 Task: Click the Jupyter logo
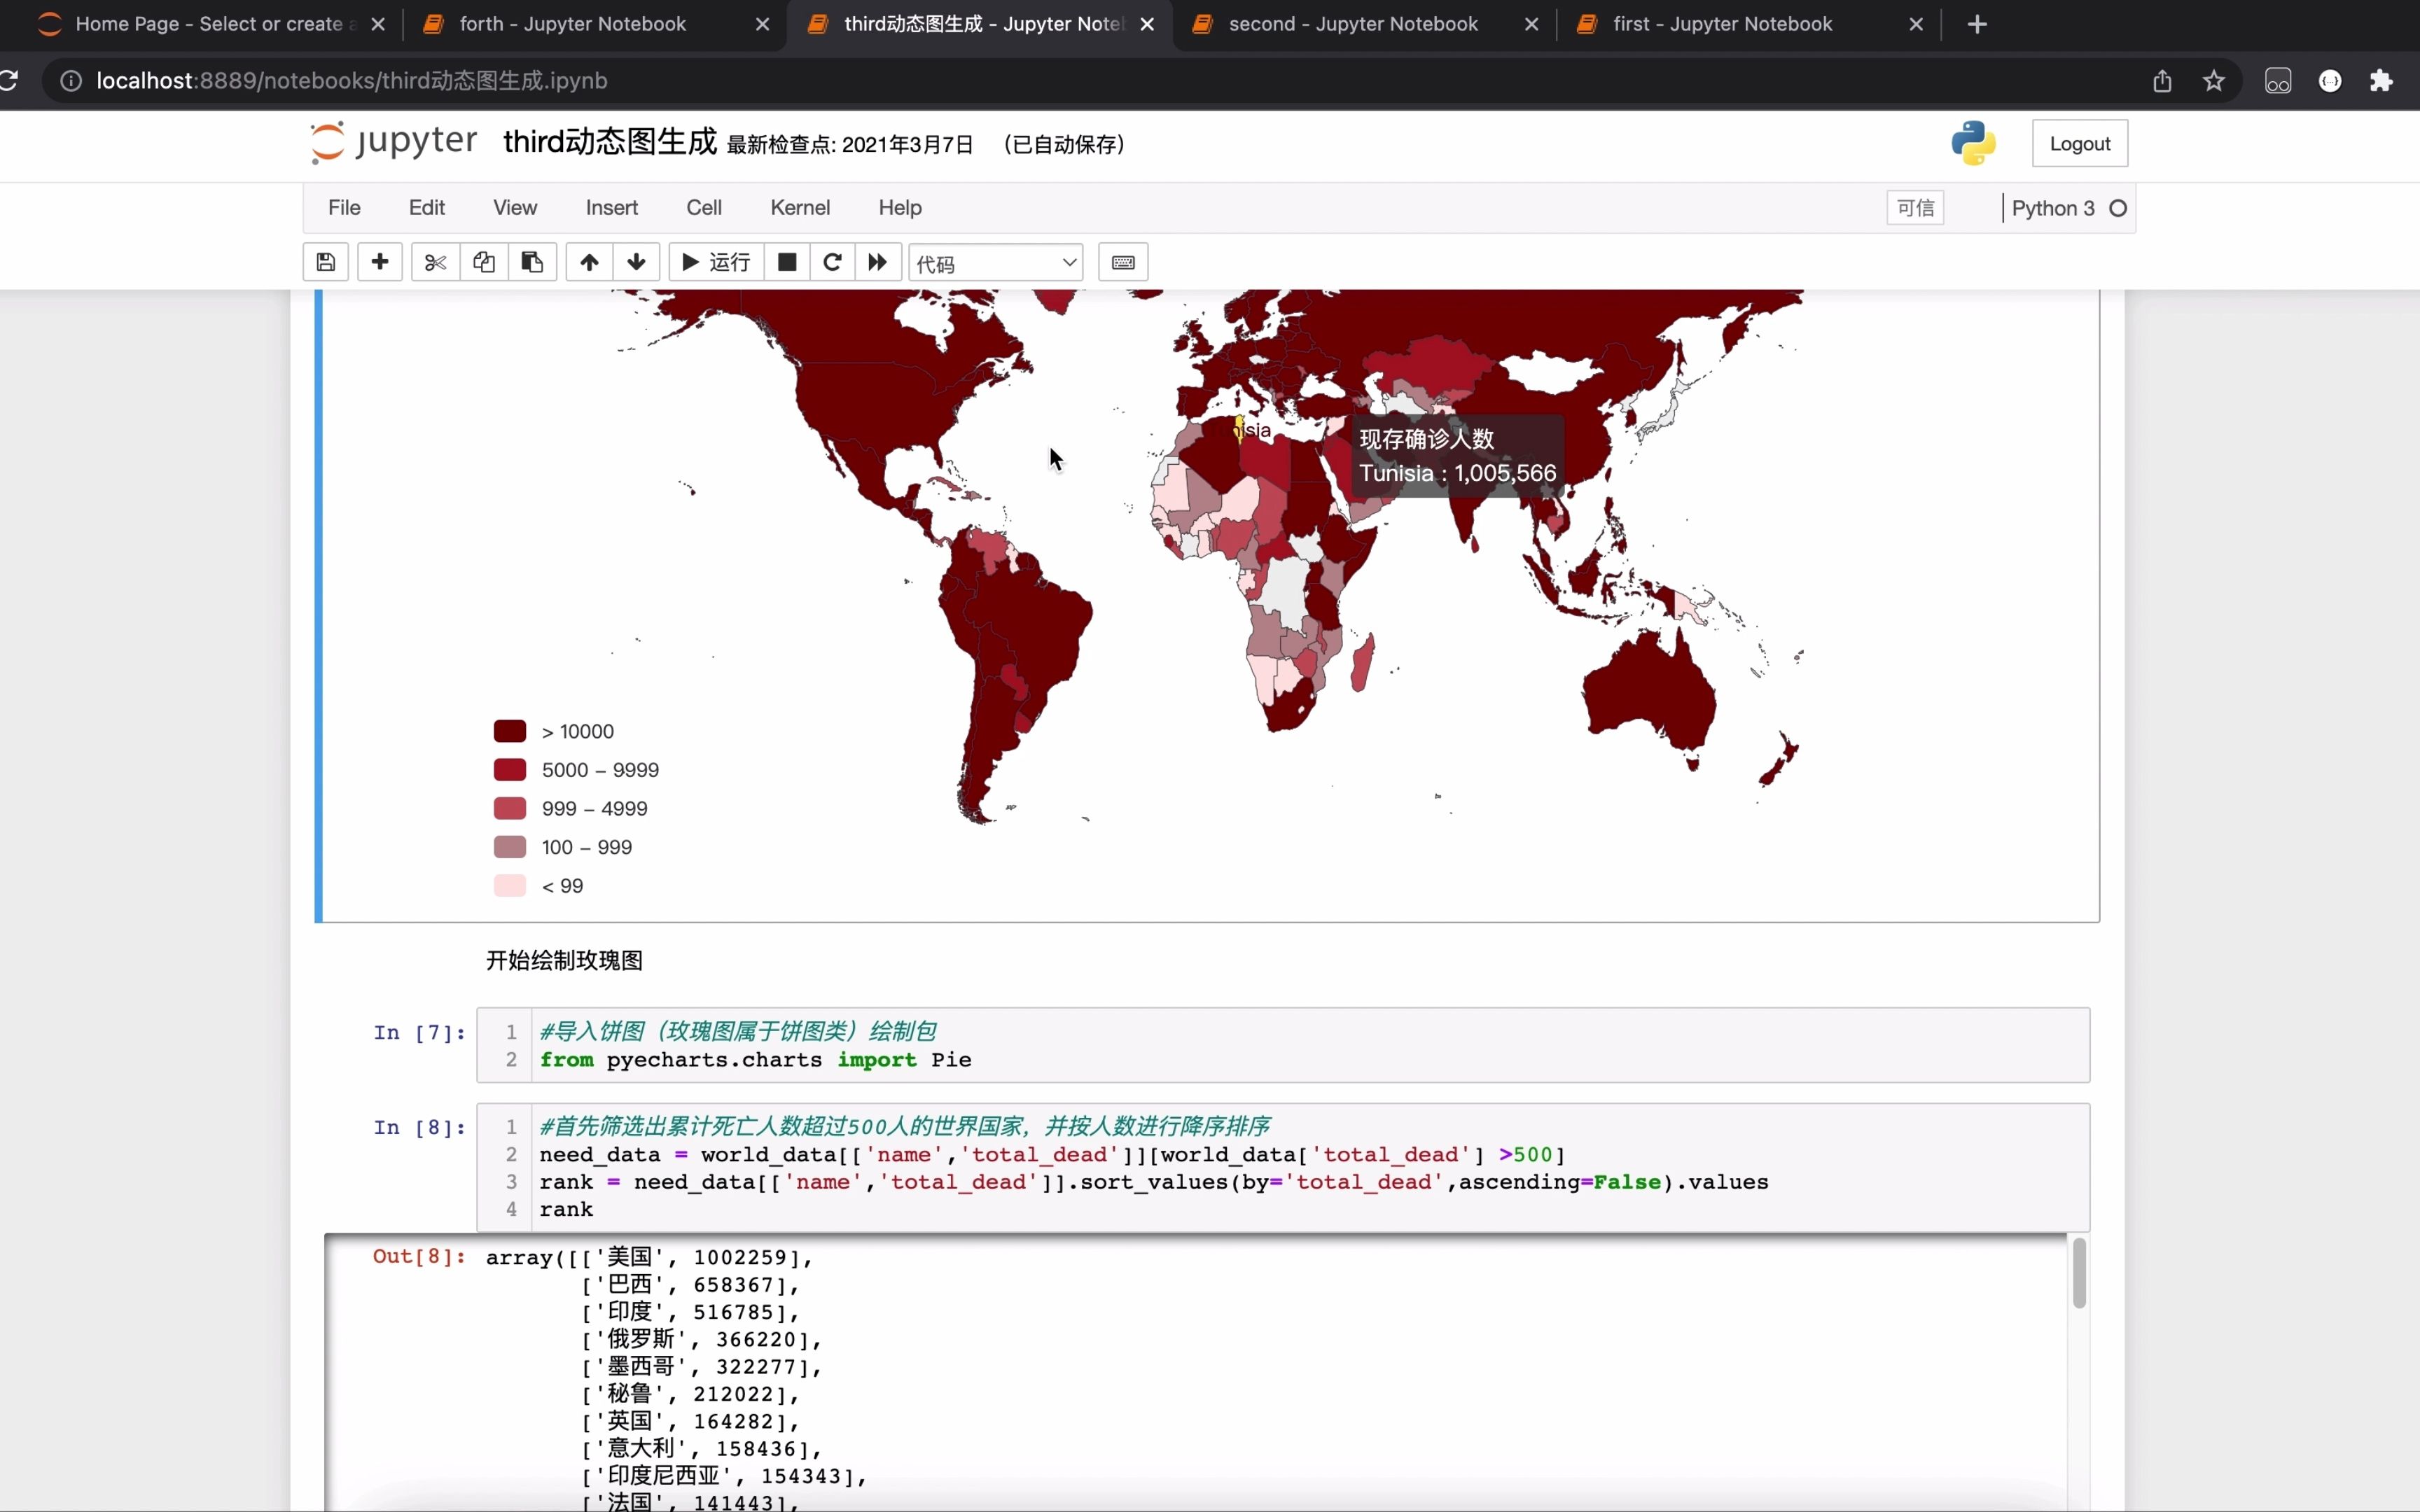(x=393, y=142)
